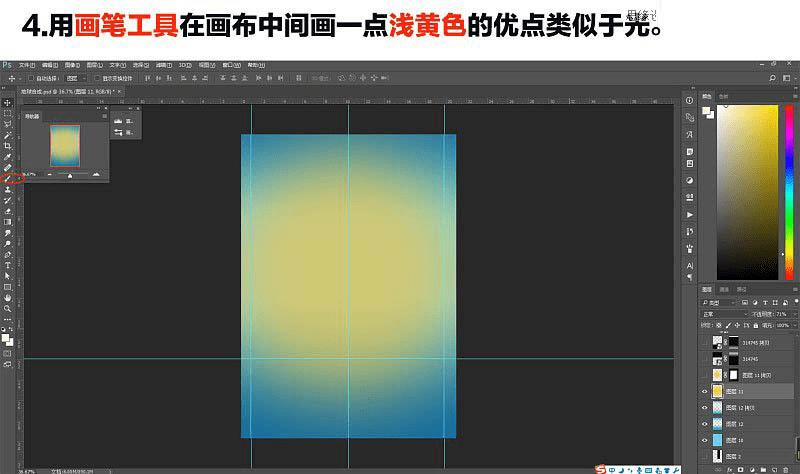
Task: Open the 3D menu
Action: point(185,65)
